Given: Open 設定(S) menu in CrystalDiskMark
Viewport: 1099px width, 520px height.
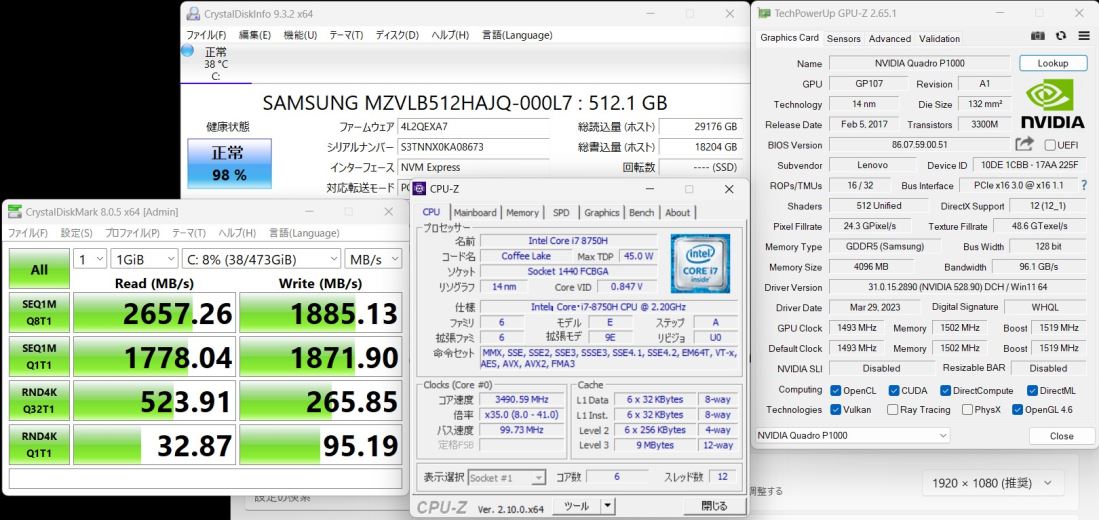Looking at the screenshot, I should [x=76, y=233].
